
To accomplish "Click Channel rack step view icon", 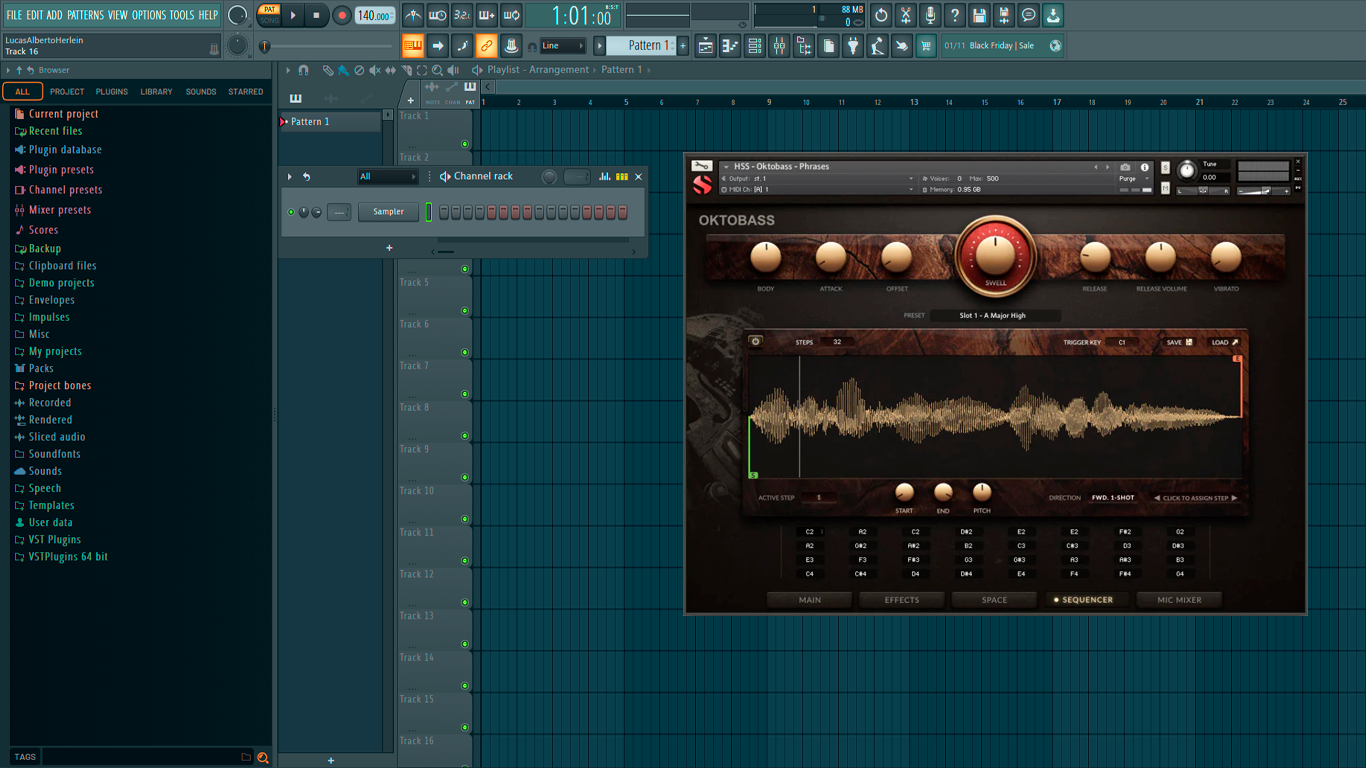I will pyautogui.click(x=622, y=177).
